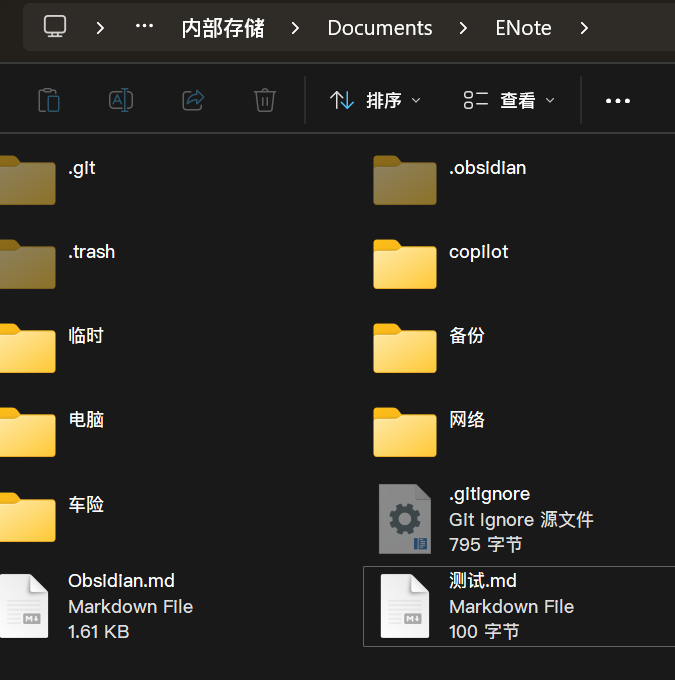Click the This PC monitor icon in address bar
675x680 pixels.
pyautogui.click(x=55, y=27)
